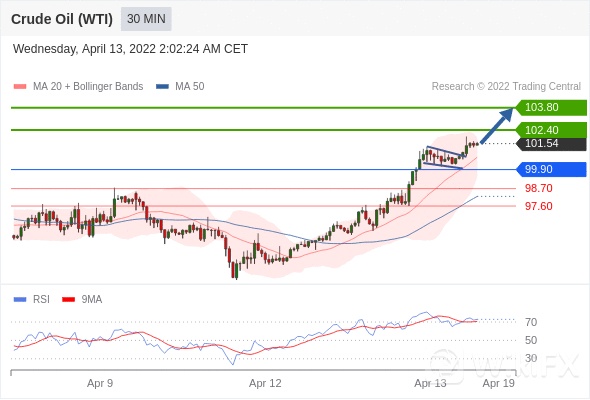Select the 103.80 green price tag
Viewport: 590px width, 400px height.
point(551,107)
